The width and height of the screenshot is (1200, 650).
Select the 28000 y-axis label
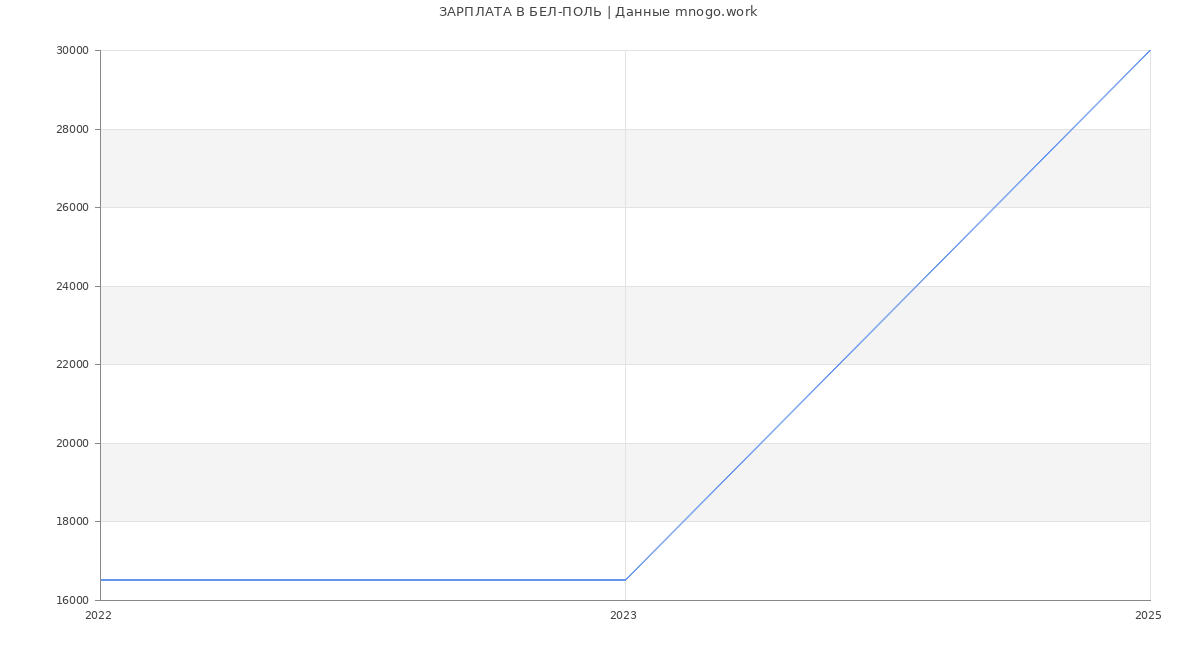[72, 129]
